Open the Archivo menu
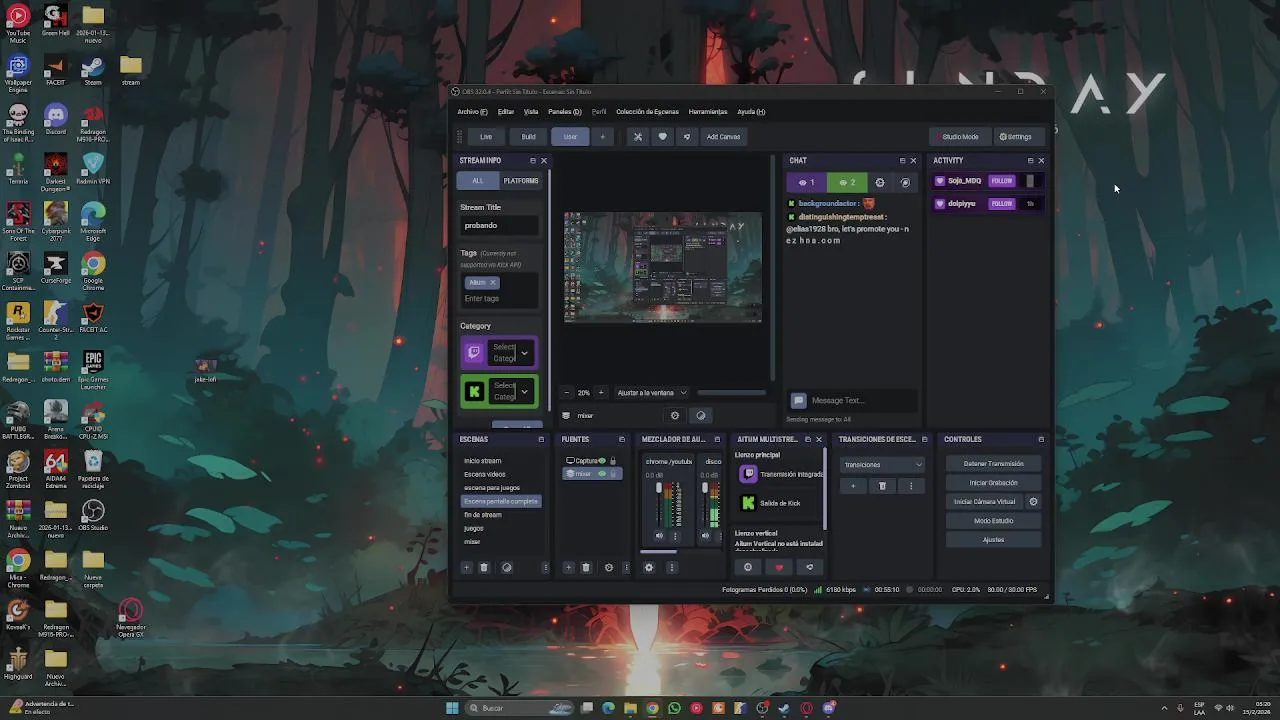Screen dimensions: 1280x720 [x=472, y=112]
